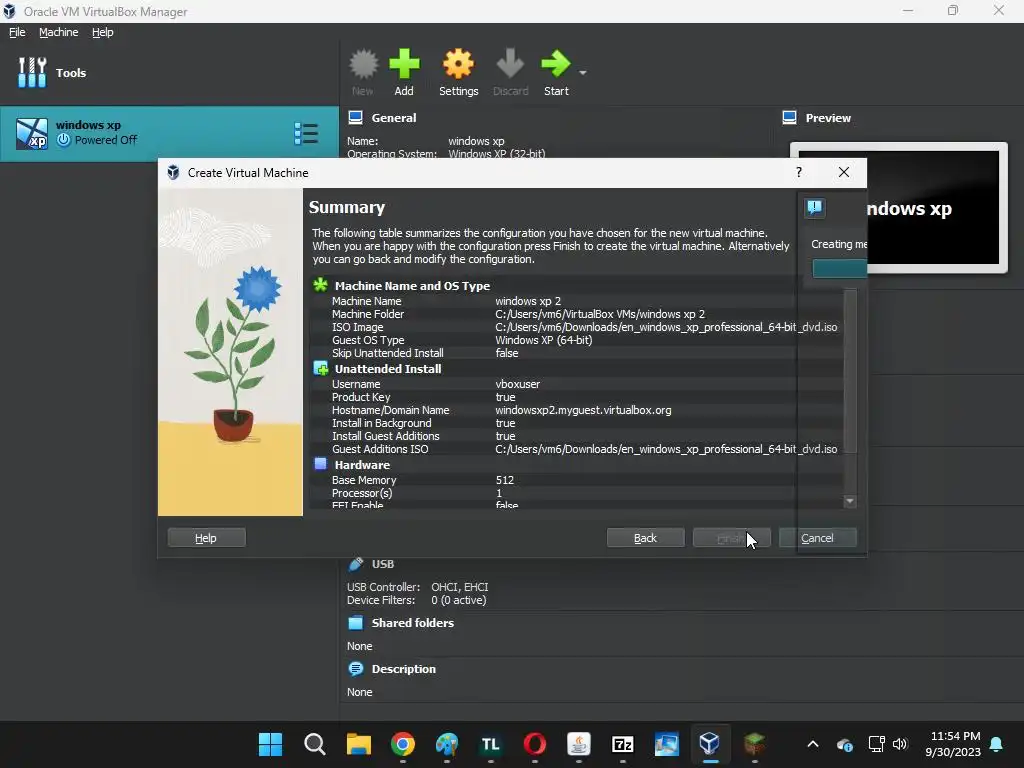This screenshot has height=768, width=1024.
Task: Click the Start green arrow icon
Action: pos(556,64)
